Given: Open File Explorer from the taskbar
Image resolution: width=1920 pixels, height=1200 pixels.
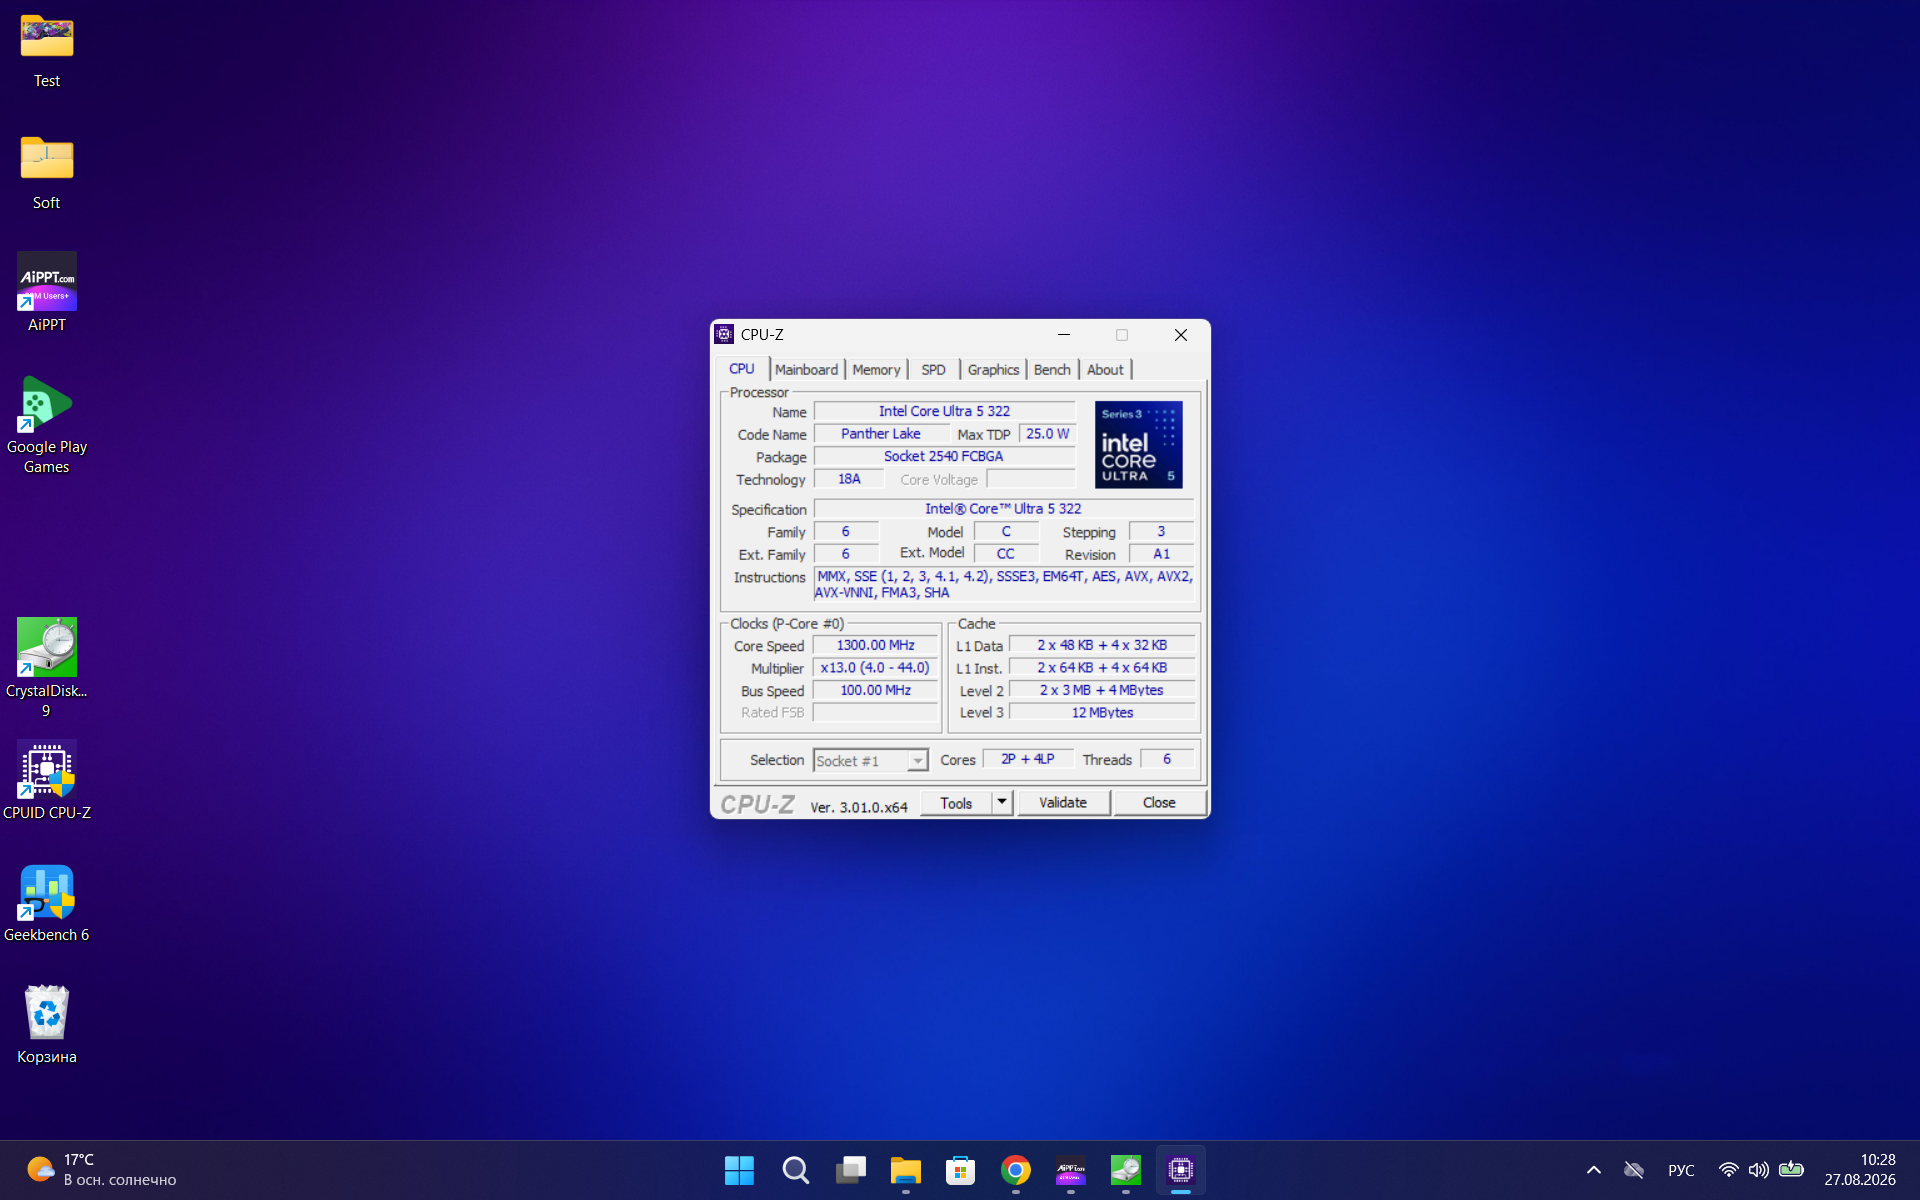Looking at the screenshot, I should [906, 1170].
